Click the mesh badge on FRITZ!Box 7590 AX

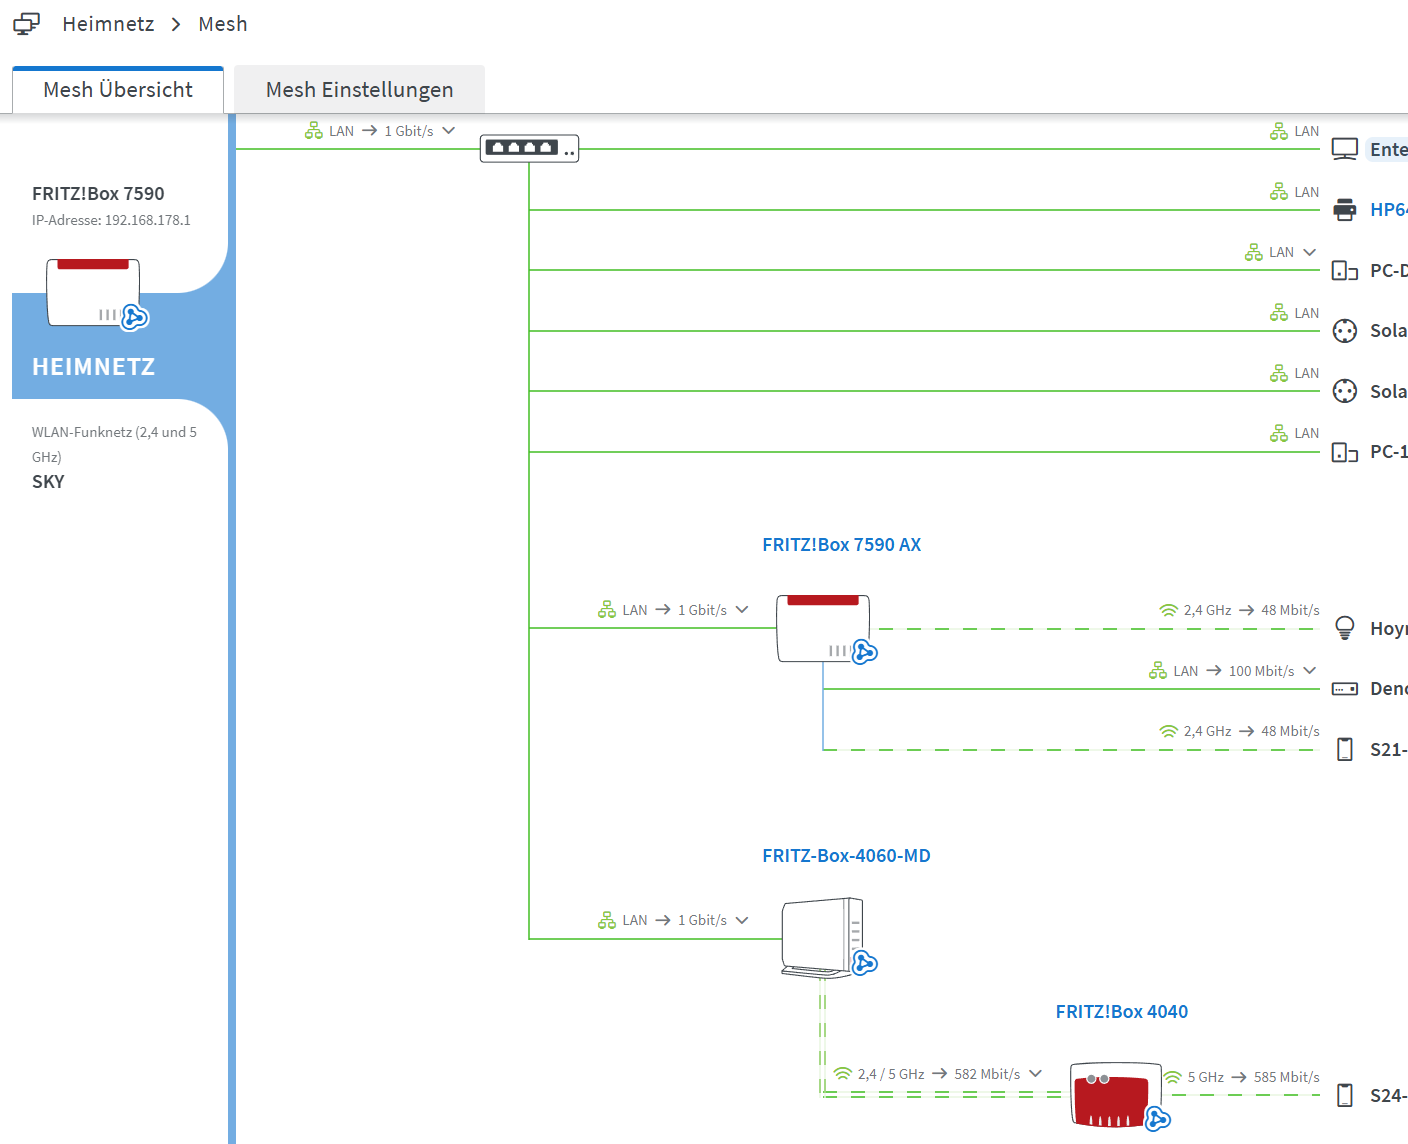[x=865, y=652]
